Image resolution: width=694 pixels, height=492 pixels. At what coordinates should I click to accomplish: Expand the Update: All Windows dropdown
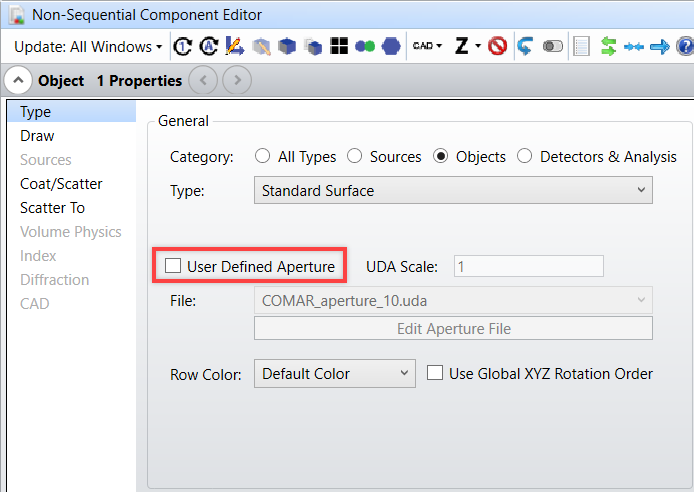click(88, 46)
